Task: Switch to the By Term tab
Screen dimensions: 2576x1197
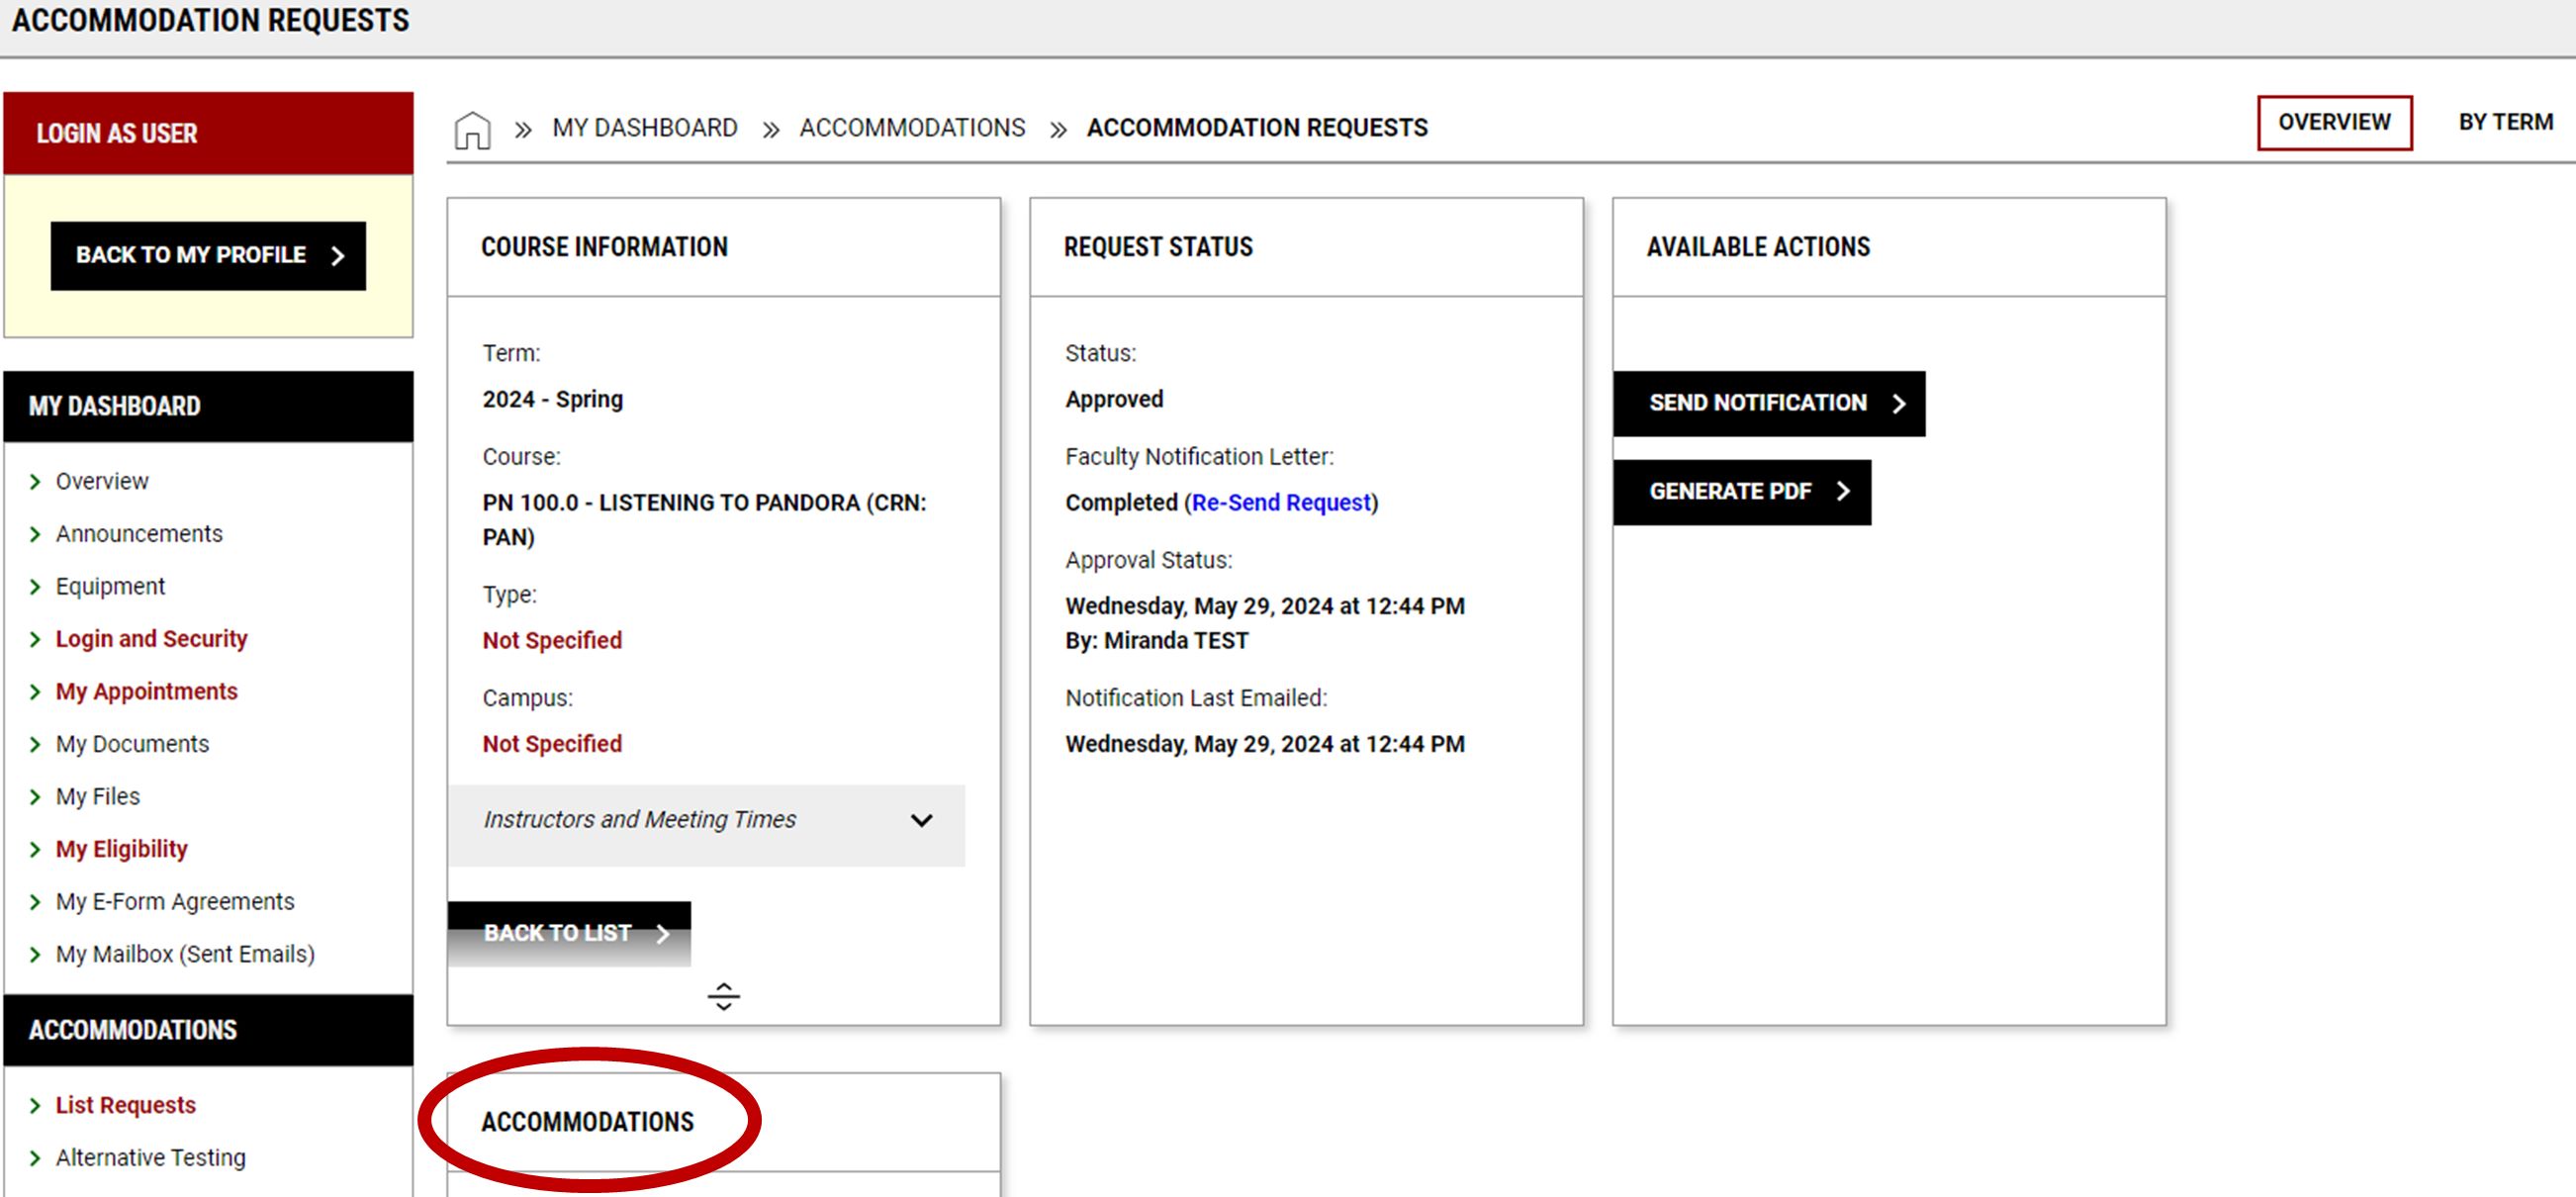Action: pyautogui.click(x=2503, y=122)
